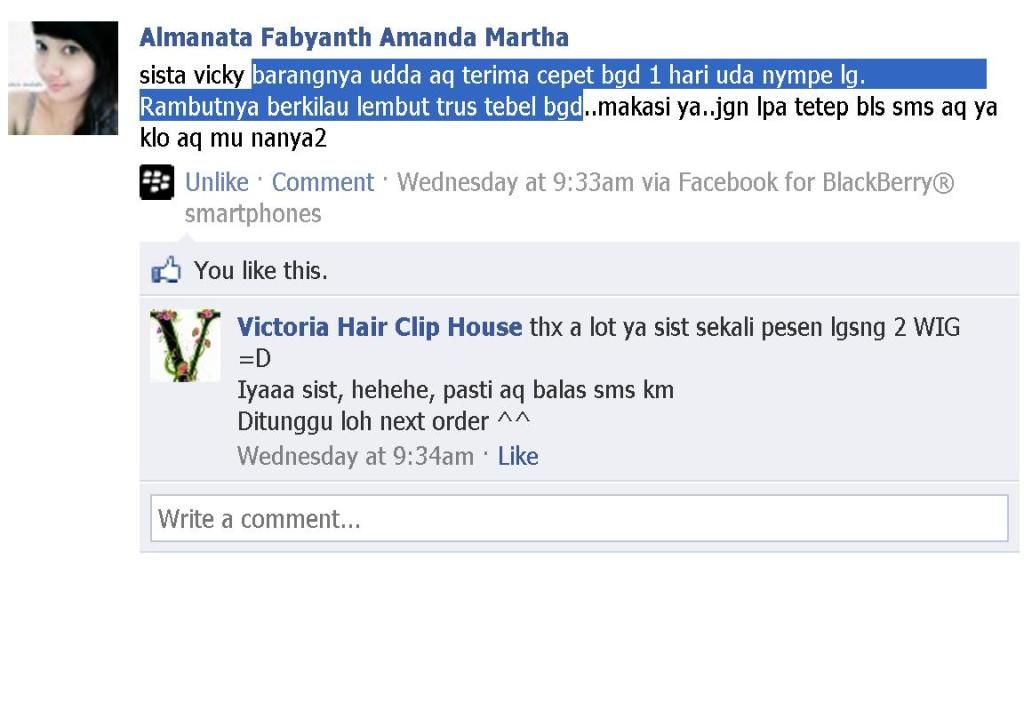Click the thumbs-up like icon
The width and height of the screenshot is (1024, 711).
pyautogui.click(x=166, y=270)
